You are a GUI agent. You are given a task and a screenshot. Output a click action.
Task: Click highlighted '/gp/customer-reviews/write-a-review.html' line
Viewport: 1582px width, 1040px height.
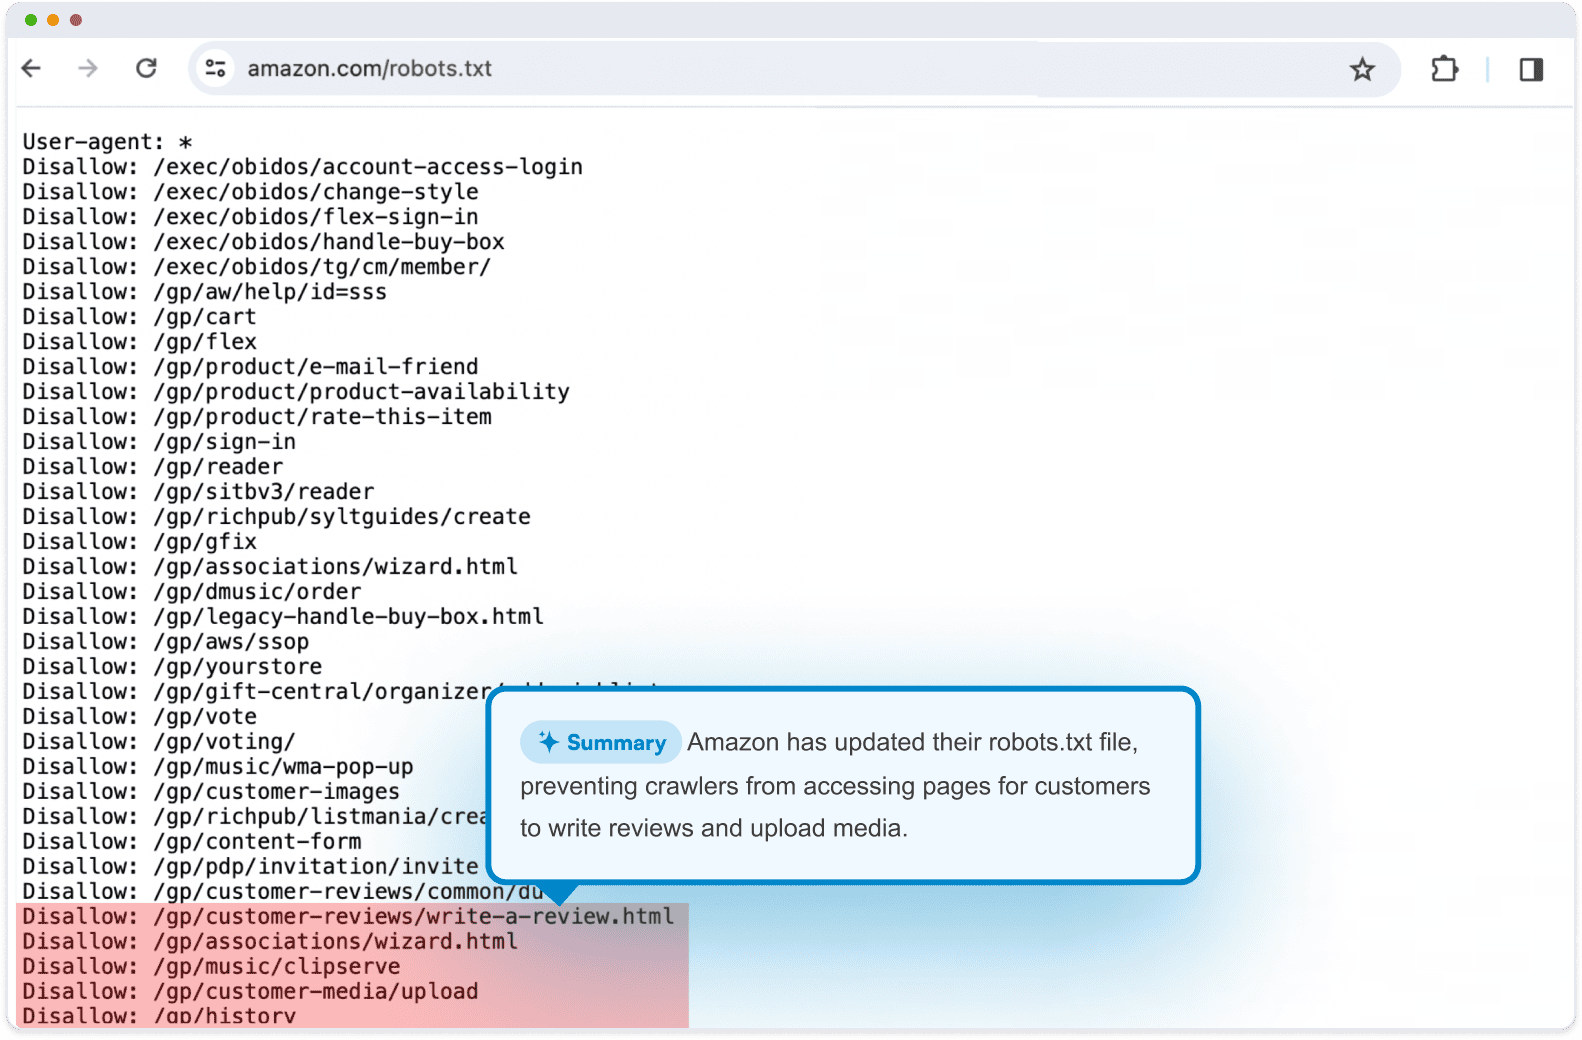pyautogui.click(x=349, y=917)
